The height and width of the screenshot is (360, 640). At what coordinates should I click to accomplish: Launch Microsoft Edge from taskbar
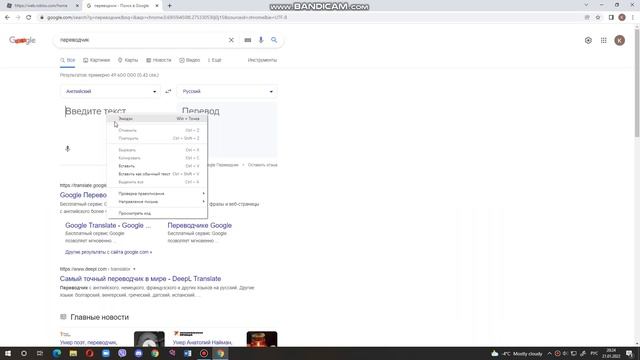[57, 353]
